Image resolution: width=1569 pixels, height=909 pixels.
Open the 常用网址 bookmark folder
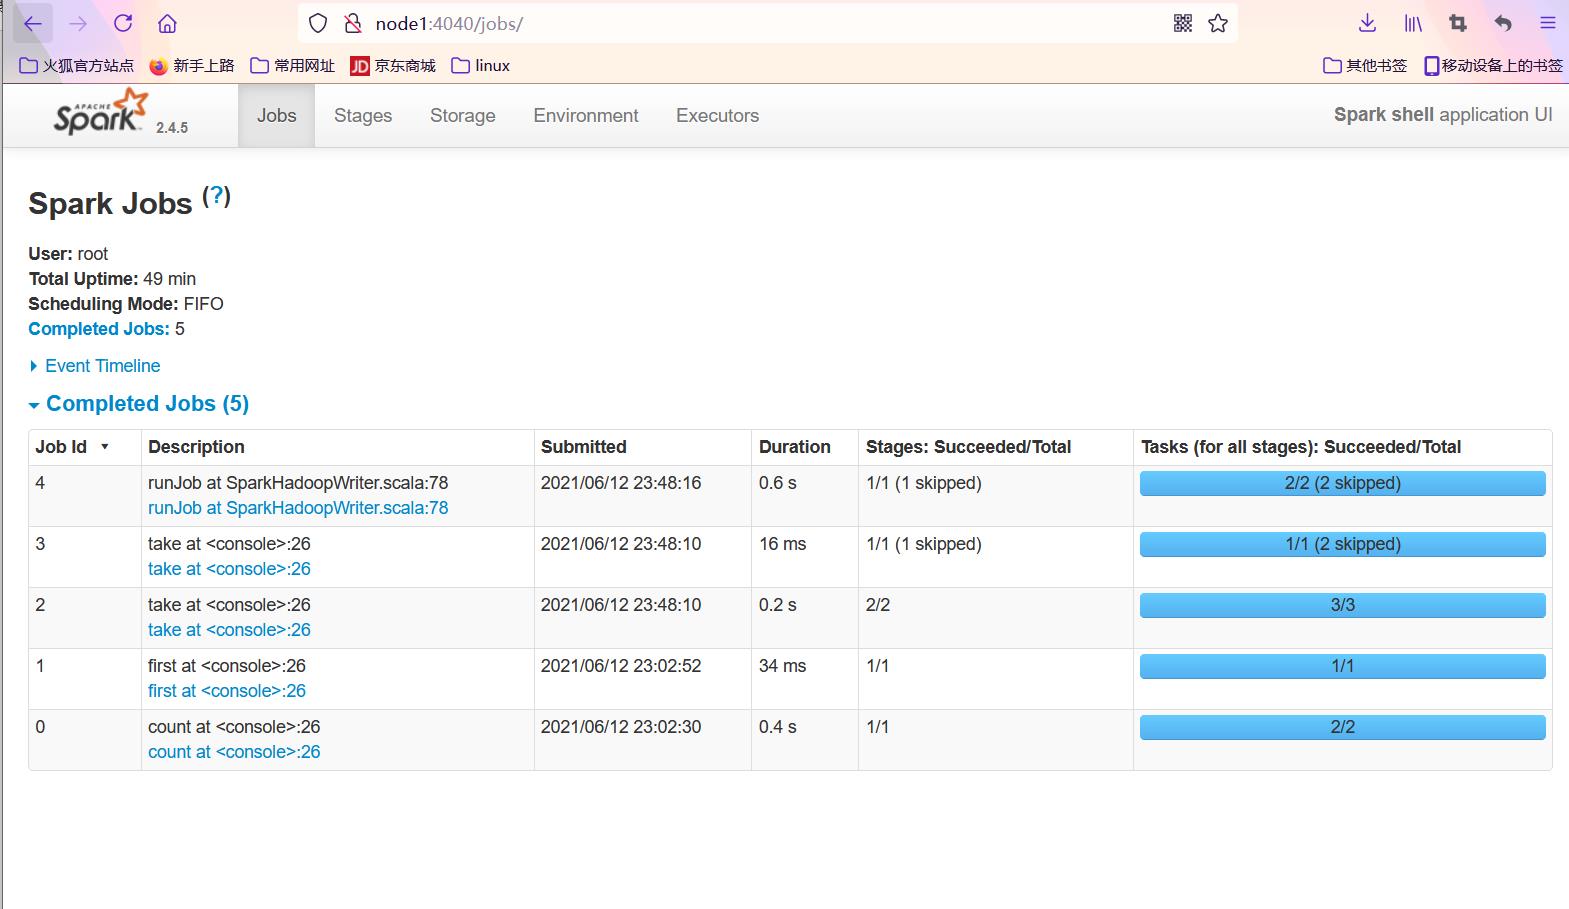click(293, 65)
